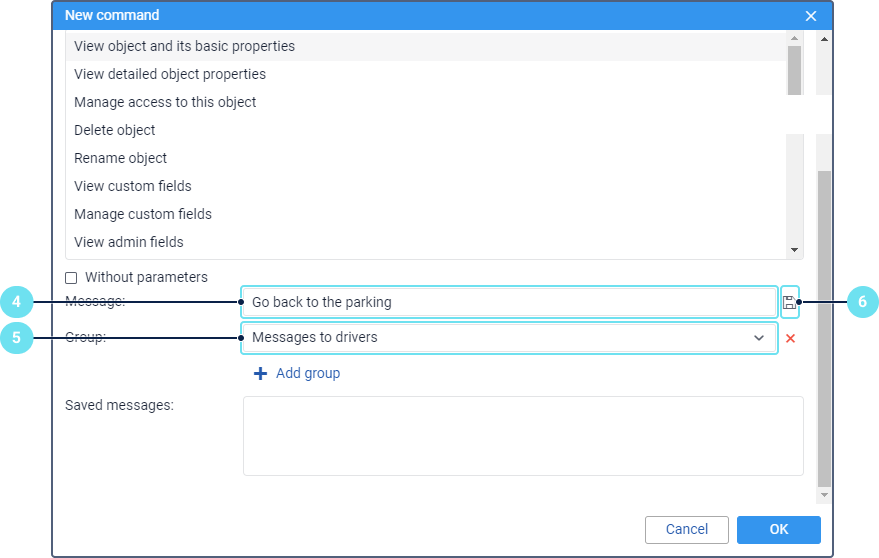
Task: Click the dialog scrollbar up arrow
Action: point(824,39)
